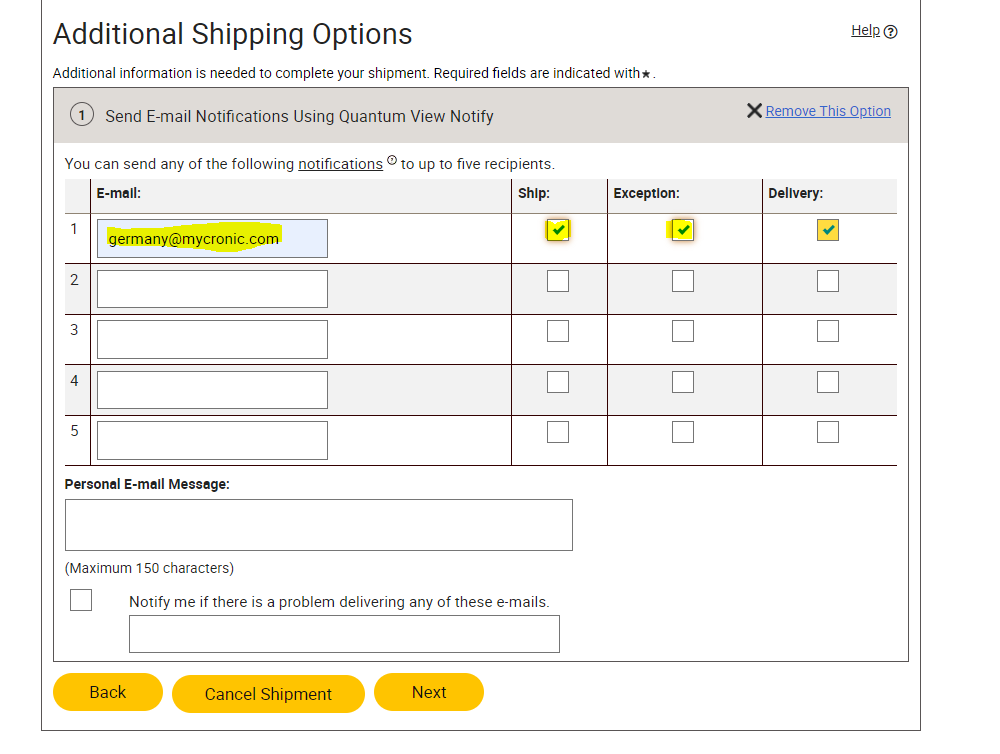Uncheck Delivery notification for recipient 1

[x=828, y=230]
